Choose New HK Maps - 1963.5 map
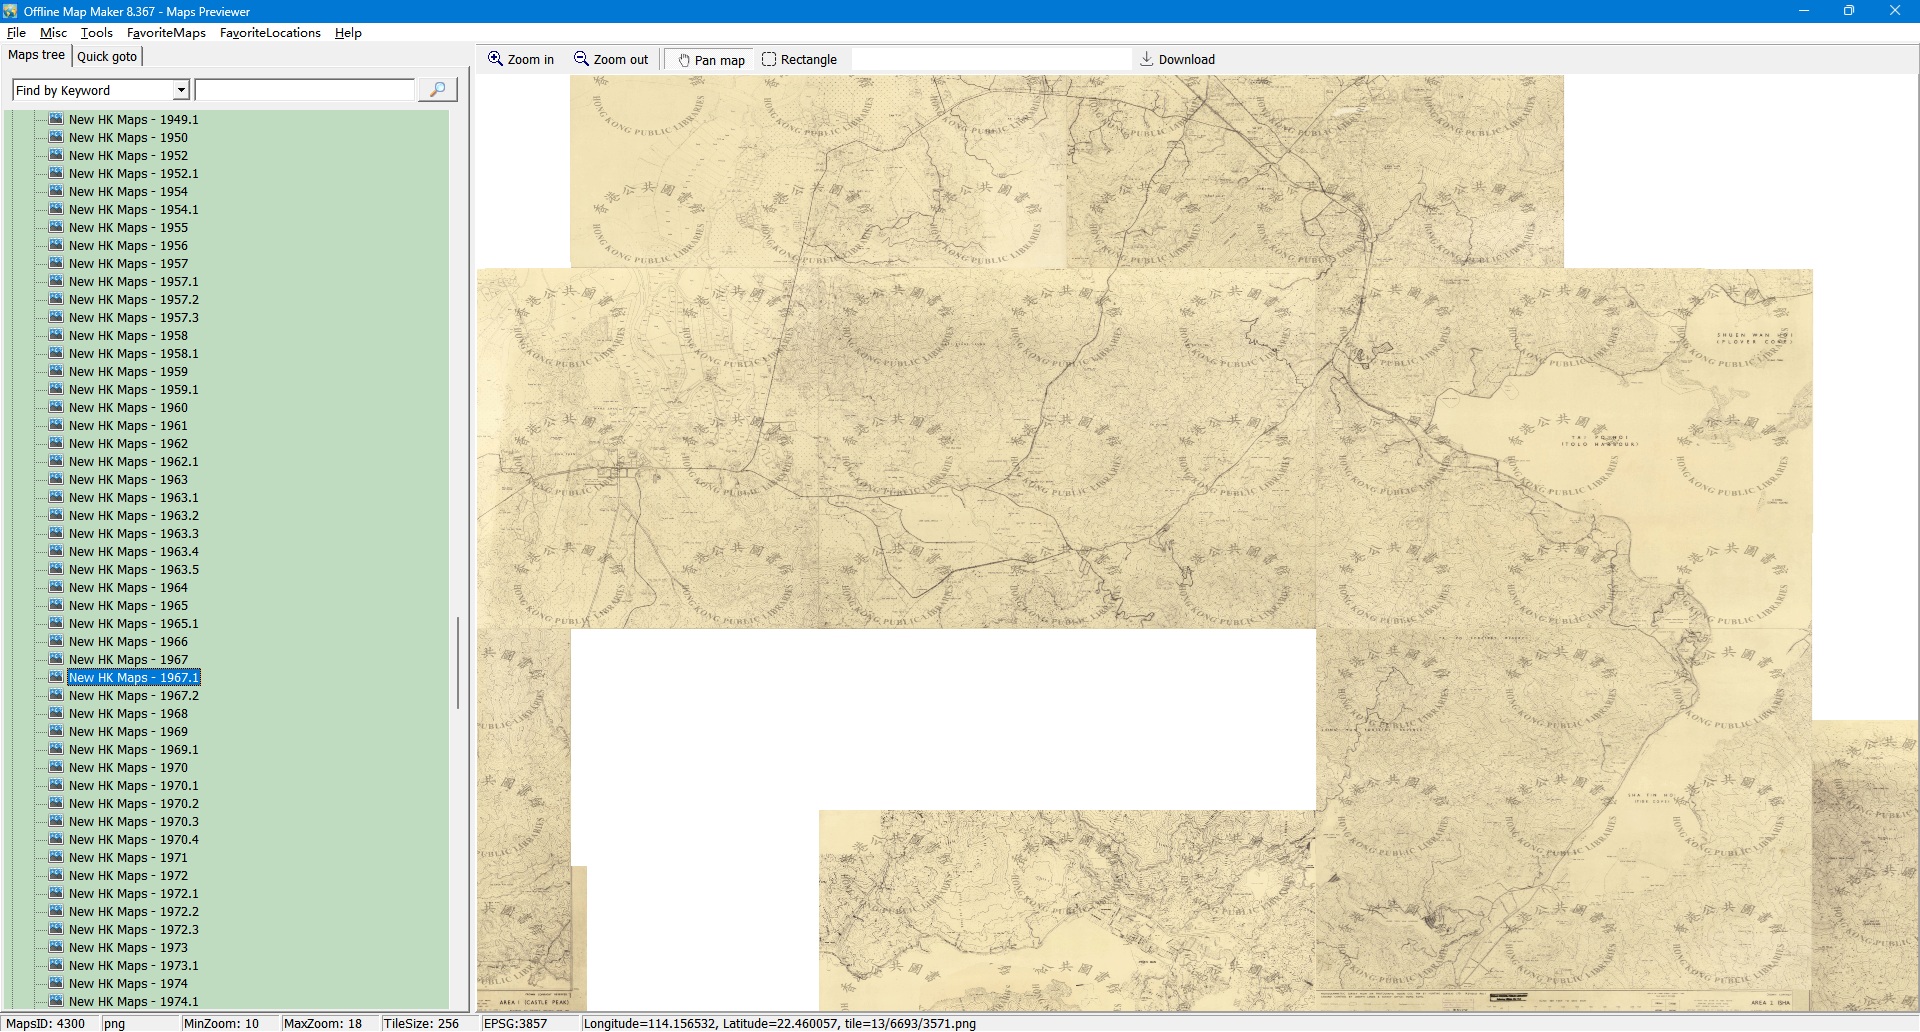 pyautogui.click(x=133, y=570)
